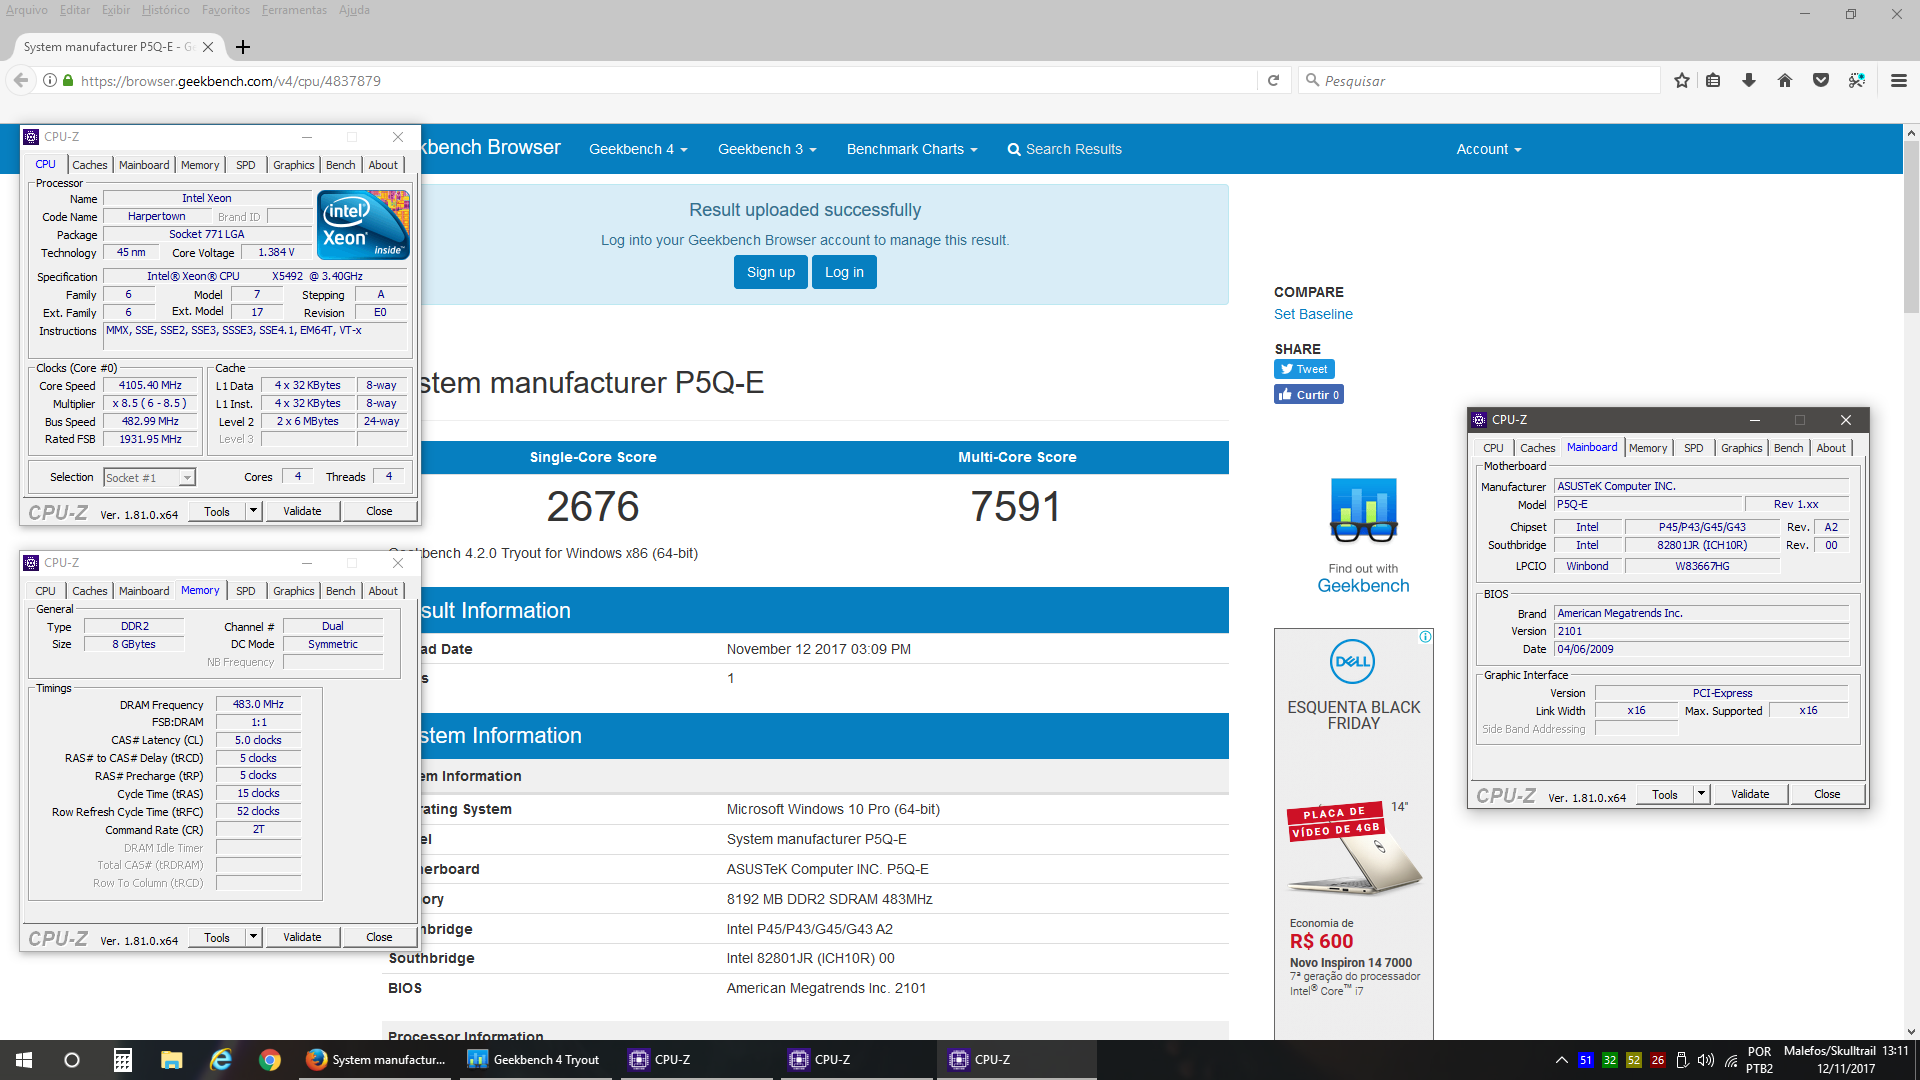Bookmark this page with the star icon
This screenshot has height=1080, width=1920.
click(x=1682, y=80)
